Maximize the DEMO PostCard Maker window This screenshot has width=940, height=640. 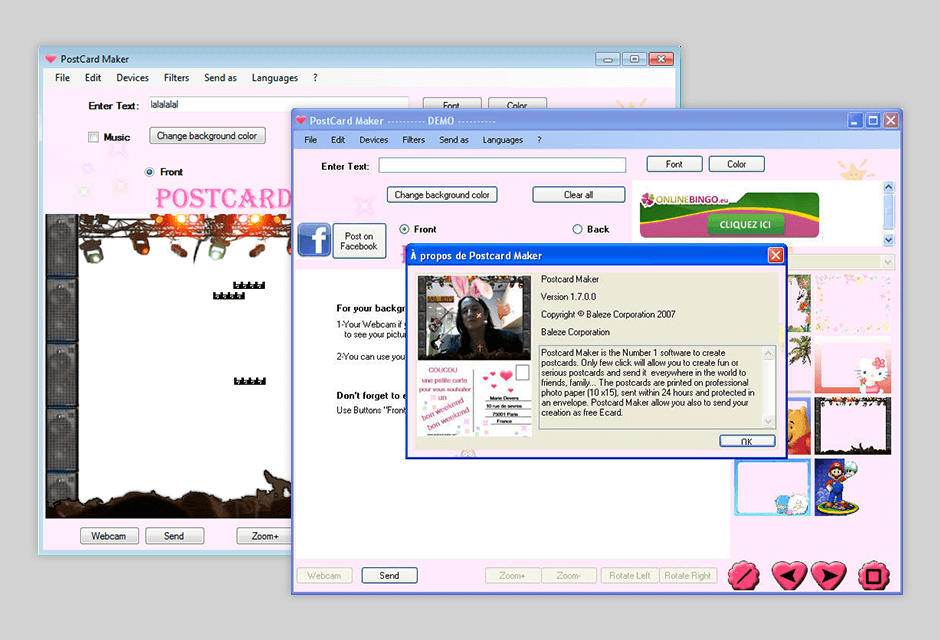873,120
